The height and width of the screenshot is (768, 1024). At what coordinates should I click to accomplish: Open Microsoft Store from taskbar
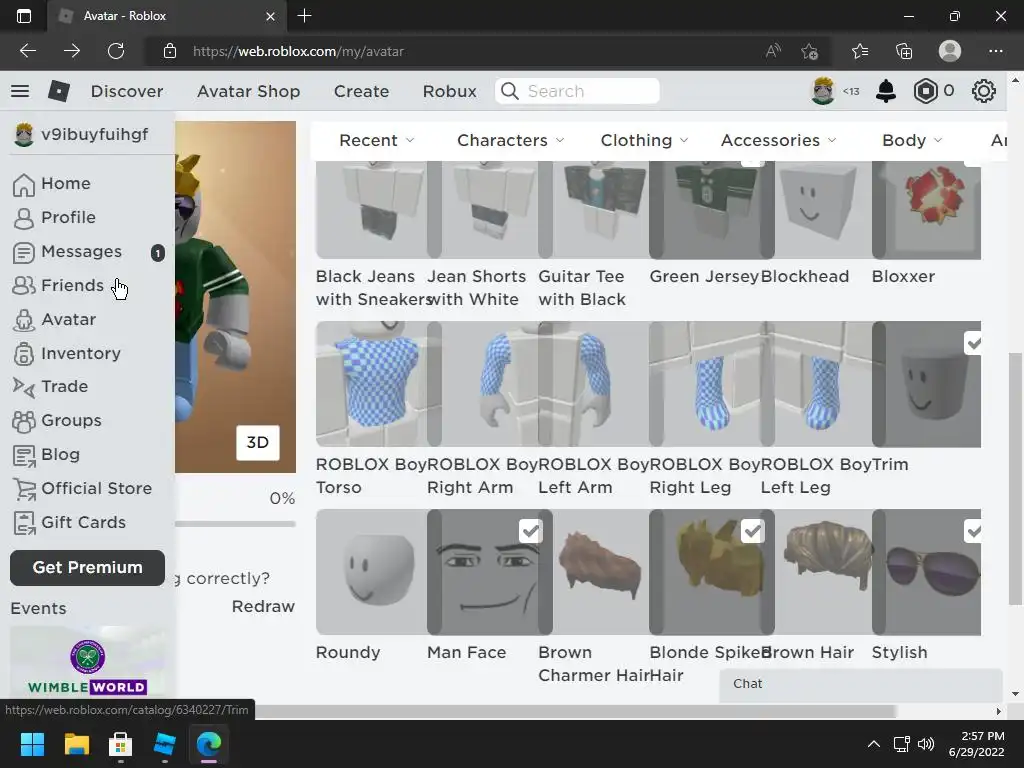point(120,744)
